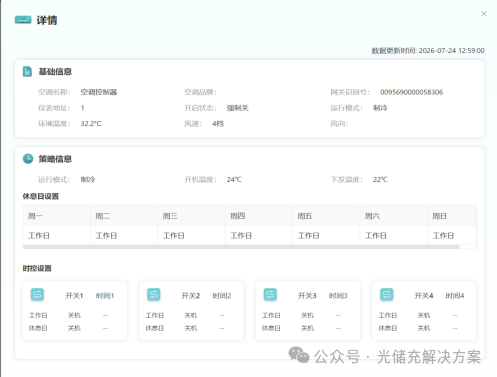Click the 基础信息 section heading

(x=55, y=71)
